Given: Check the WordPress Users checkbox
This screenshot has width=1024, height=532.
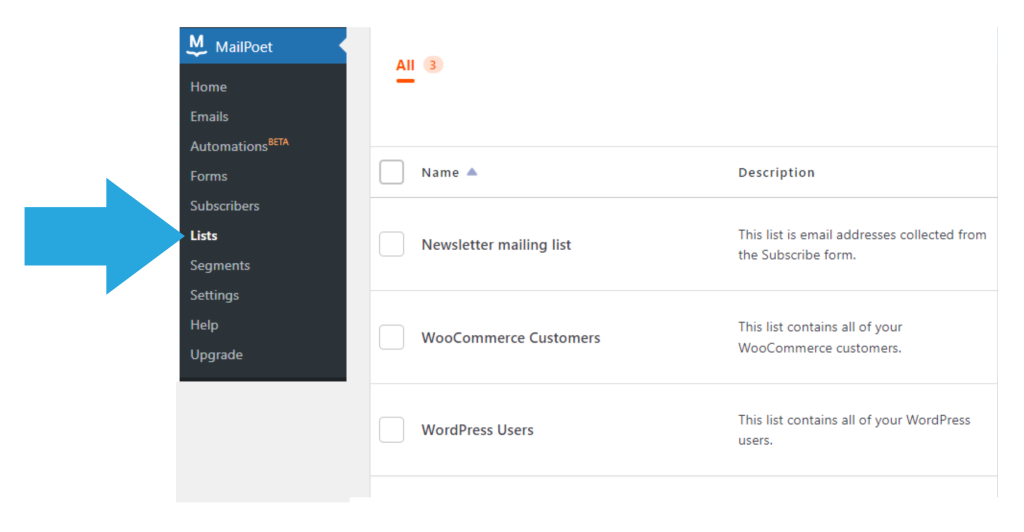Looking at the screenshot, I should point(392,430).
